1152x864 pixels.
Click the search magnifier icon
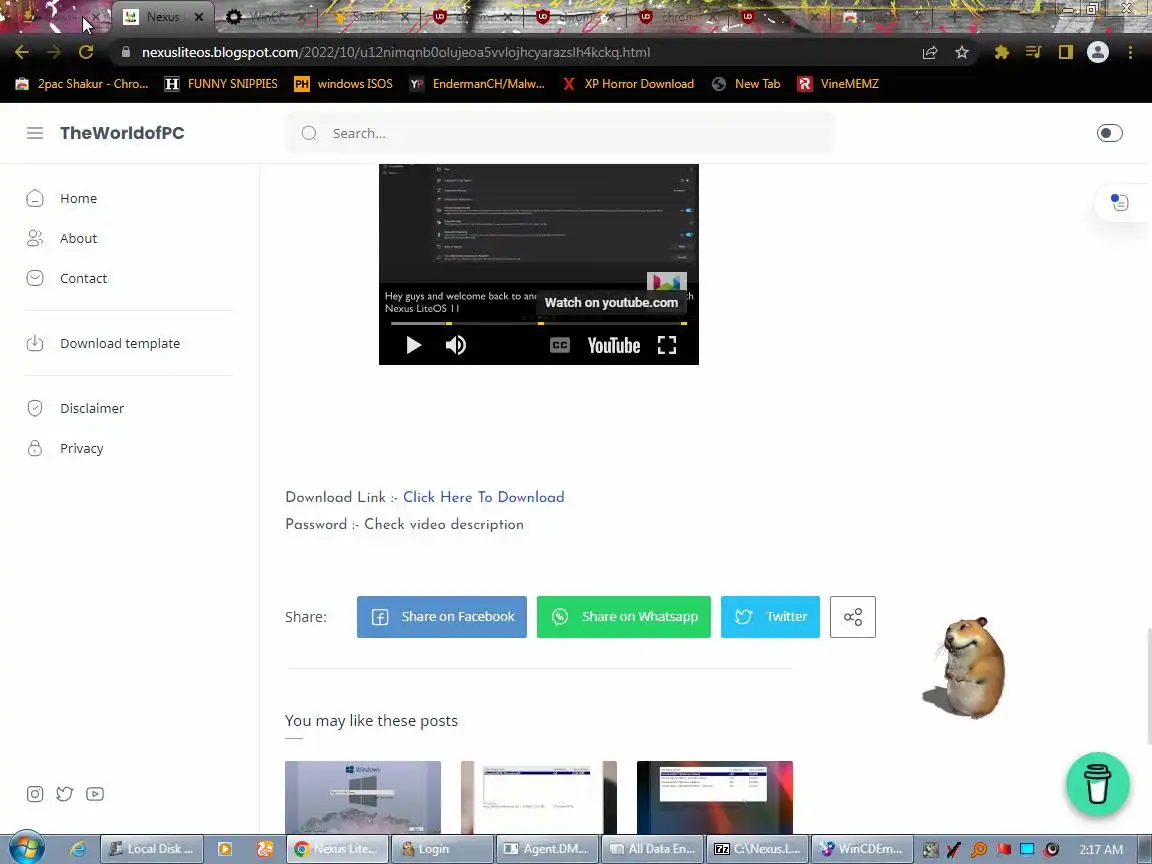coord(309,133)
